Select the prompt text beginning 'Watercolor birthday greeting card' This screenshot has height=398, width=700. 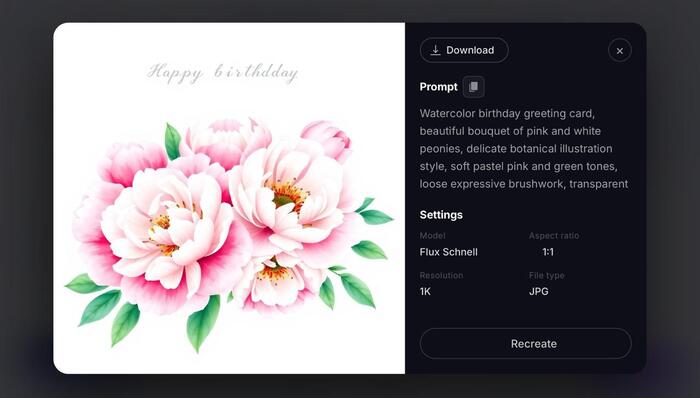point(524,149)
